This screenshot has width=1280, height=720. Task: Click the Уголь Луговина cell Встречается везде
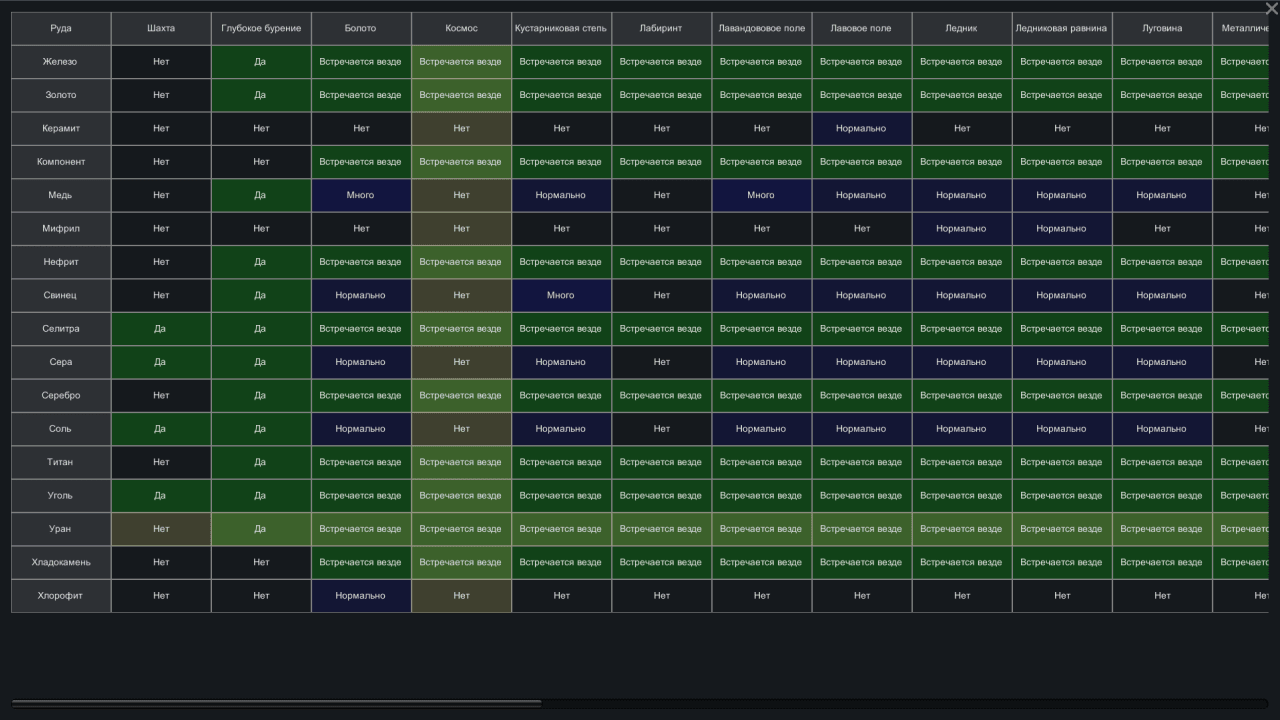click(1161, 495)
